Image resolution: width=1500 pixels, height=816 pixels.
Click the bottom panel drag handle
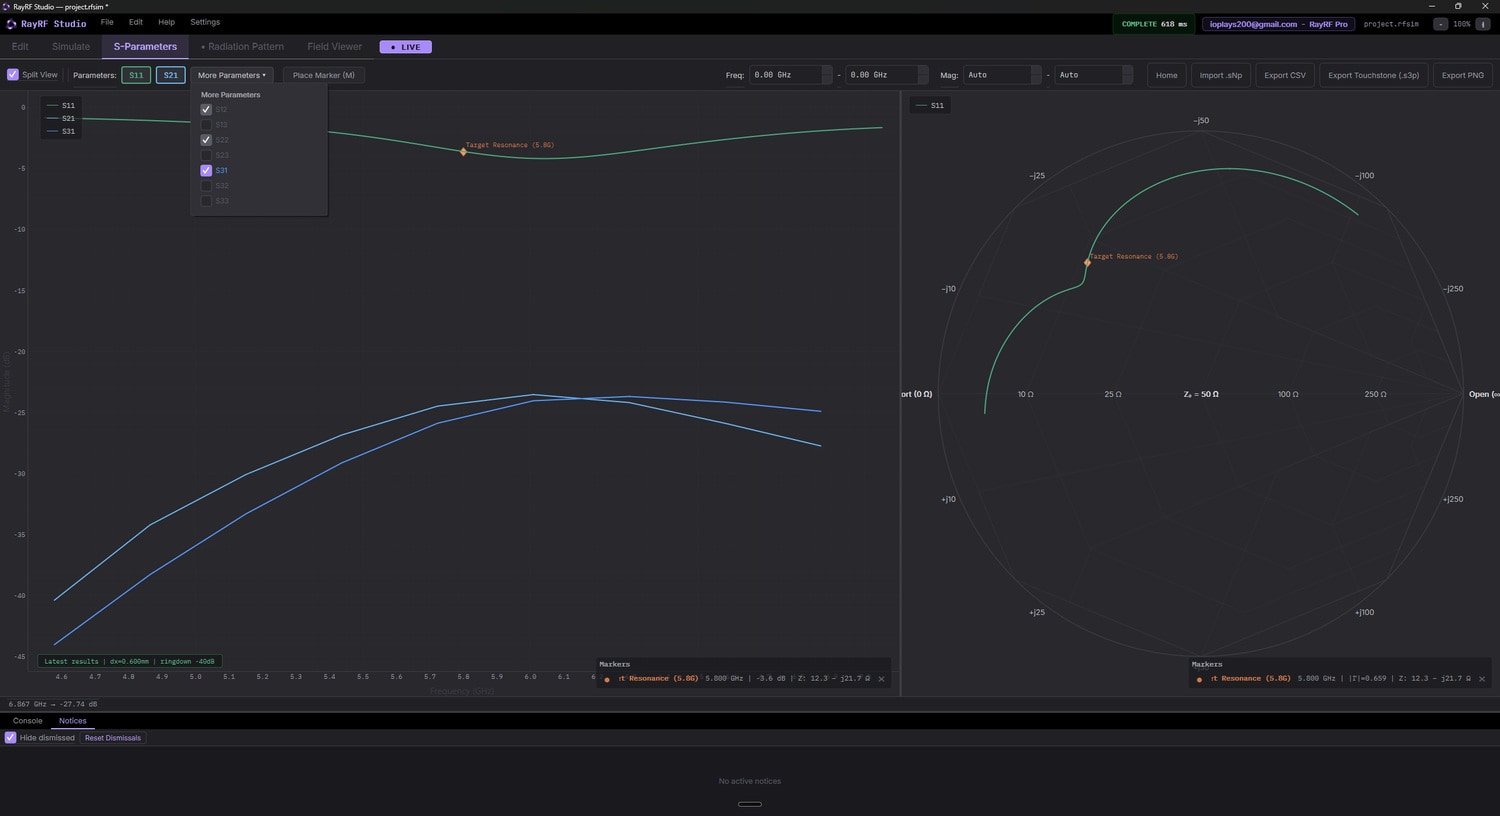[750, 804]
